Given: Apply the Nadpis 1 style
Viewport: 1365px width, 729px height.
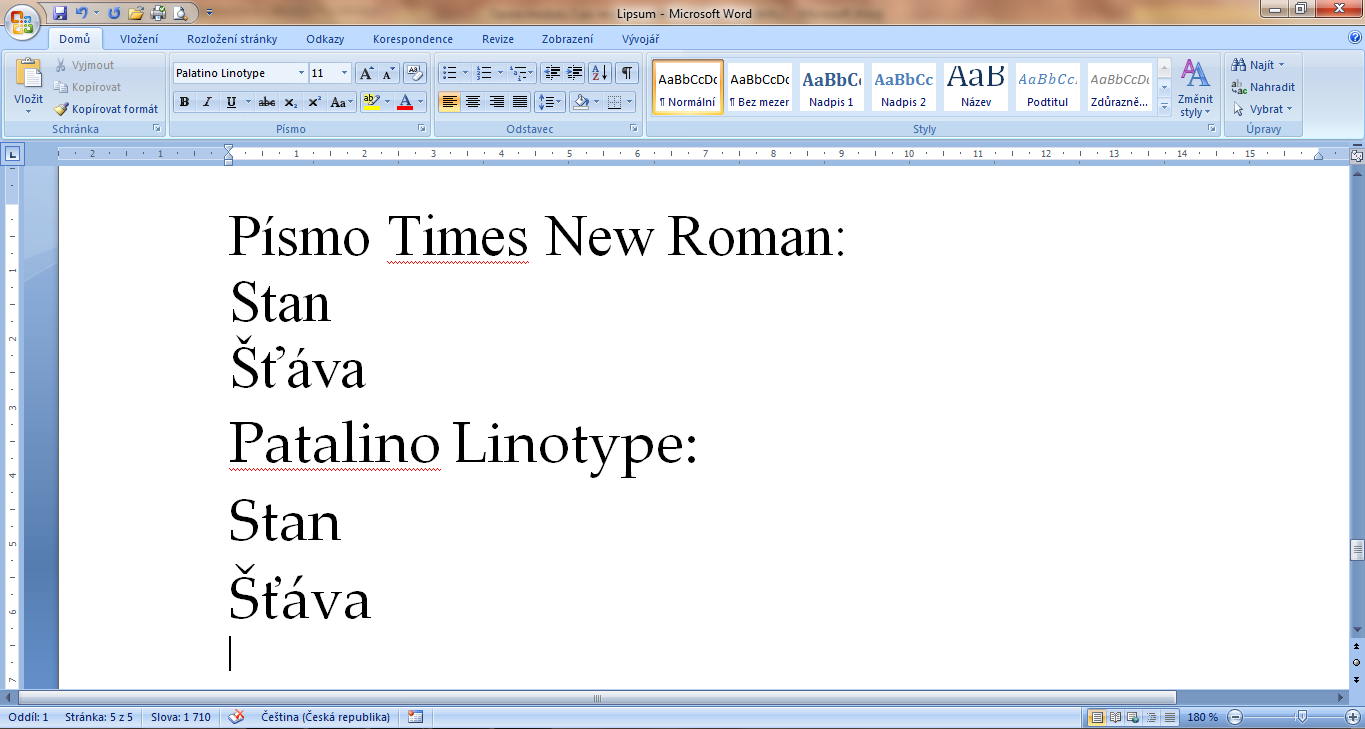Looking at the screenshot, I should [x=831, y=87].
